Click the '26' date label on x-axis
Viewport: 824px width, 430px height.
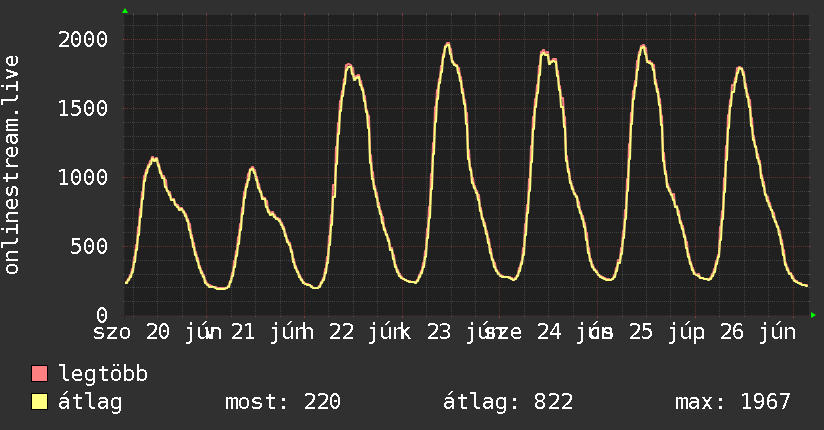point(732,332)
